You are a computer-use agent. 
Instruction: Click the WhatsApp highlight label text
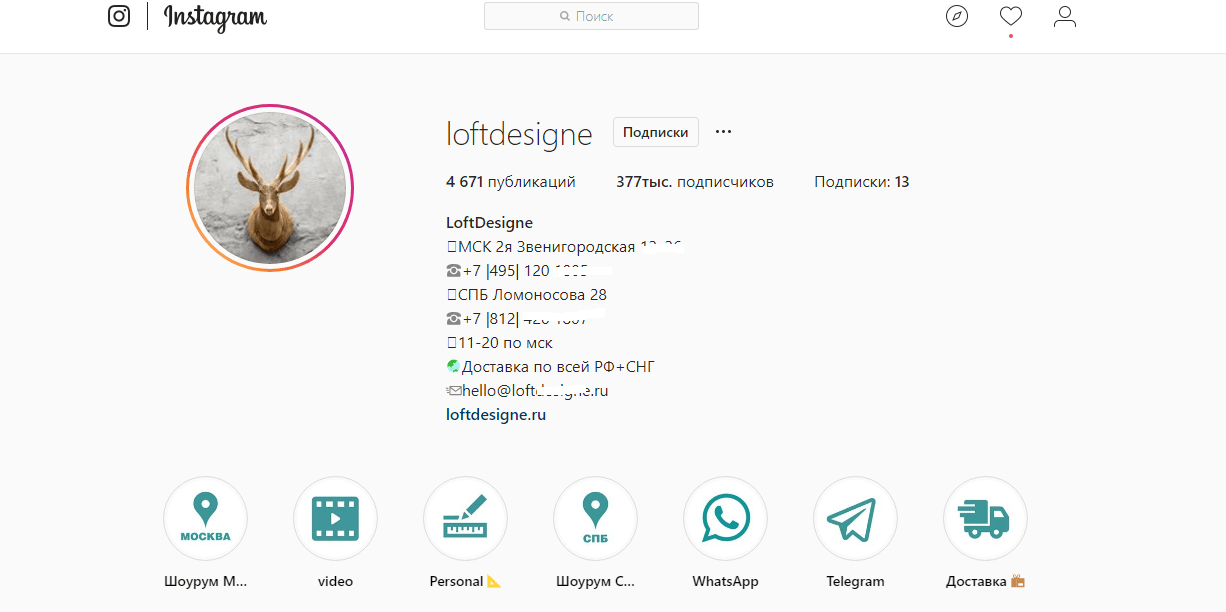click(x=725, y=581)
